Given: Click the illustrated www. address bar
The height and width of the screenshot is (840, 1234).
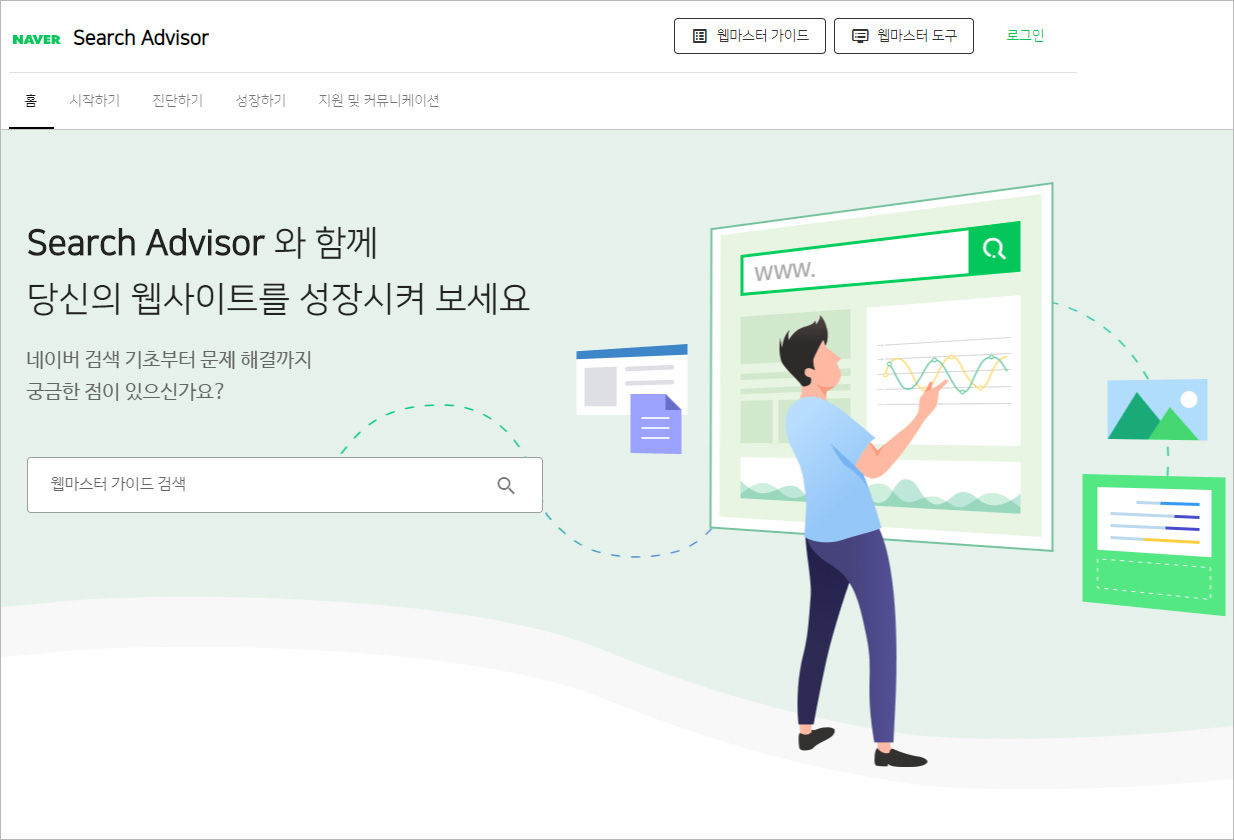Looking at the screenshot, I should coord(855,262).
